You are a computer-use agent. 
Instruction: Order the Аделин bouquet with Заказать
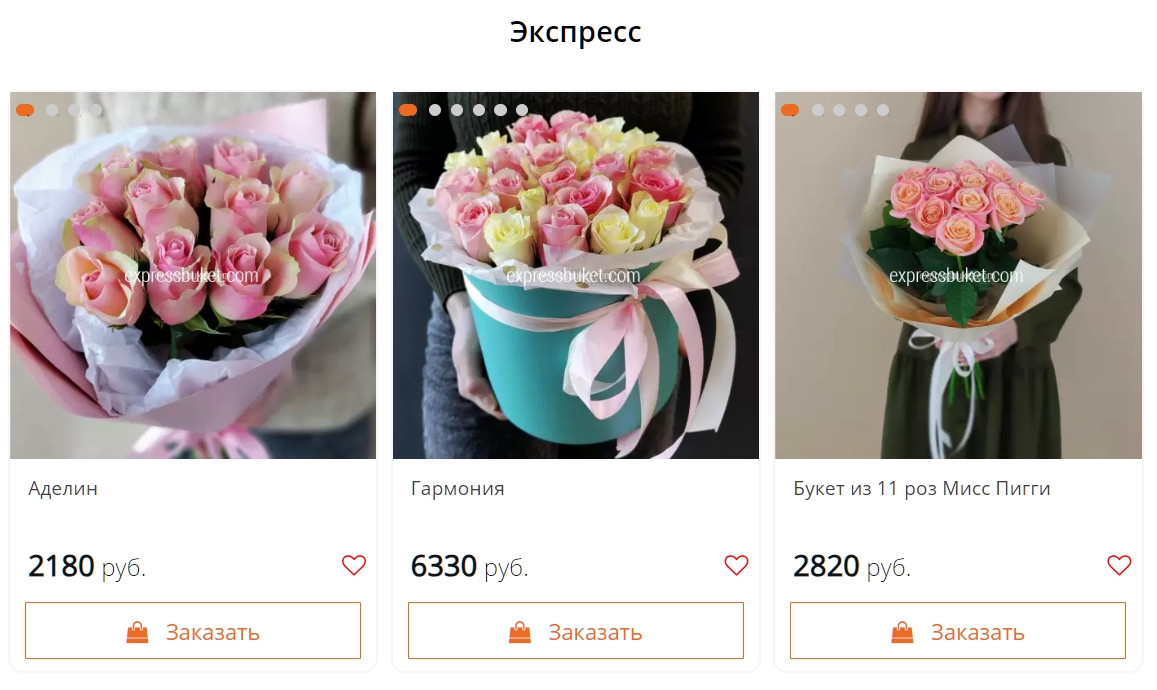193,630
